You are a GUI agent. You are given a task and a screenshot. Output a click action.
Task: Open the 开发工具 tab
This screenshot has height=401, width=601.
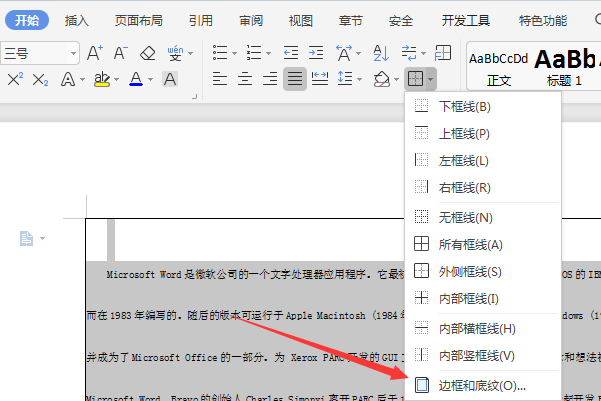(x=466, y=20)
